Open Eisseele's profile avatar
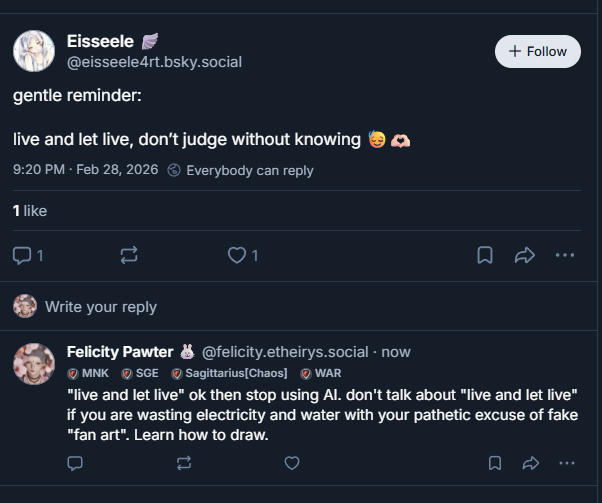This screenshot has height=503, width=602. [33, 51]
